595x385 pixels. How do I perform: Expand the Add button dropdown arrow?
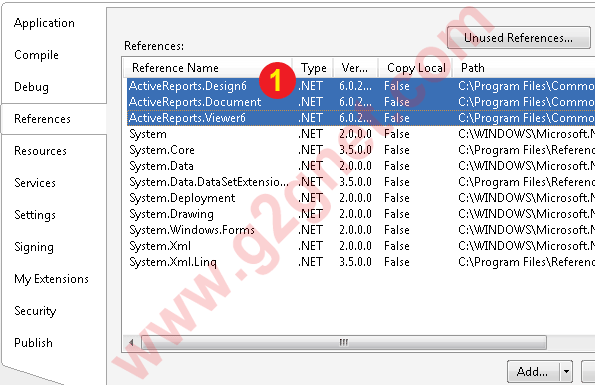(x=566, y=371)
